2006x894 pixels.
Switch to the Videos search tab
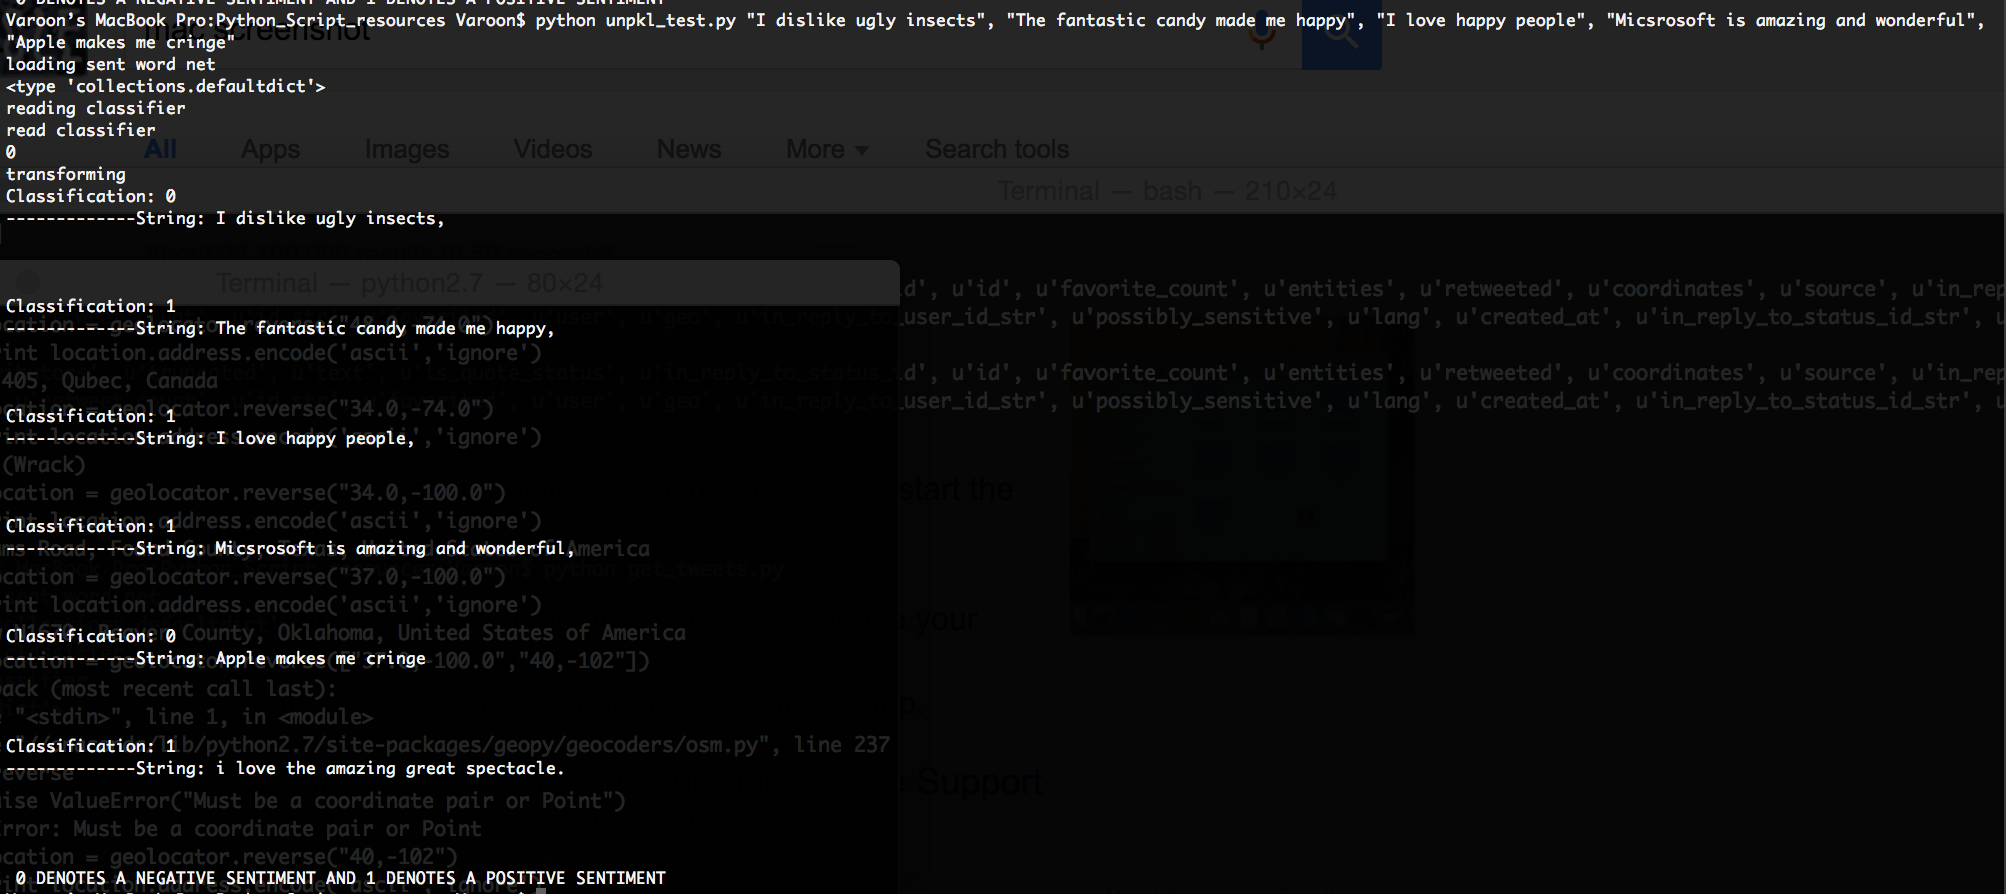pyautogui.click(x=552, y=149)
